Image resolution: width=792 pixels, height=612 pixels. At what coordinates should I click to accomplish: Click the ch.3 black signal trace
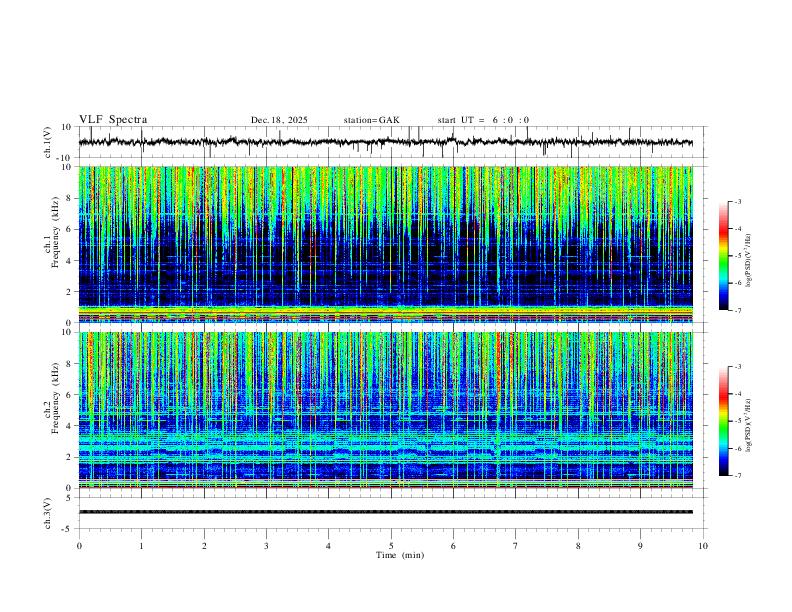(386, 512)
